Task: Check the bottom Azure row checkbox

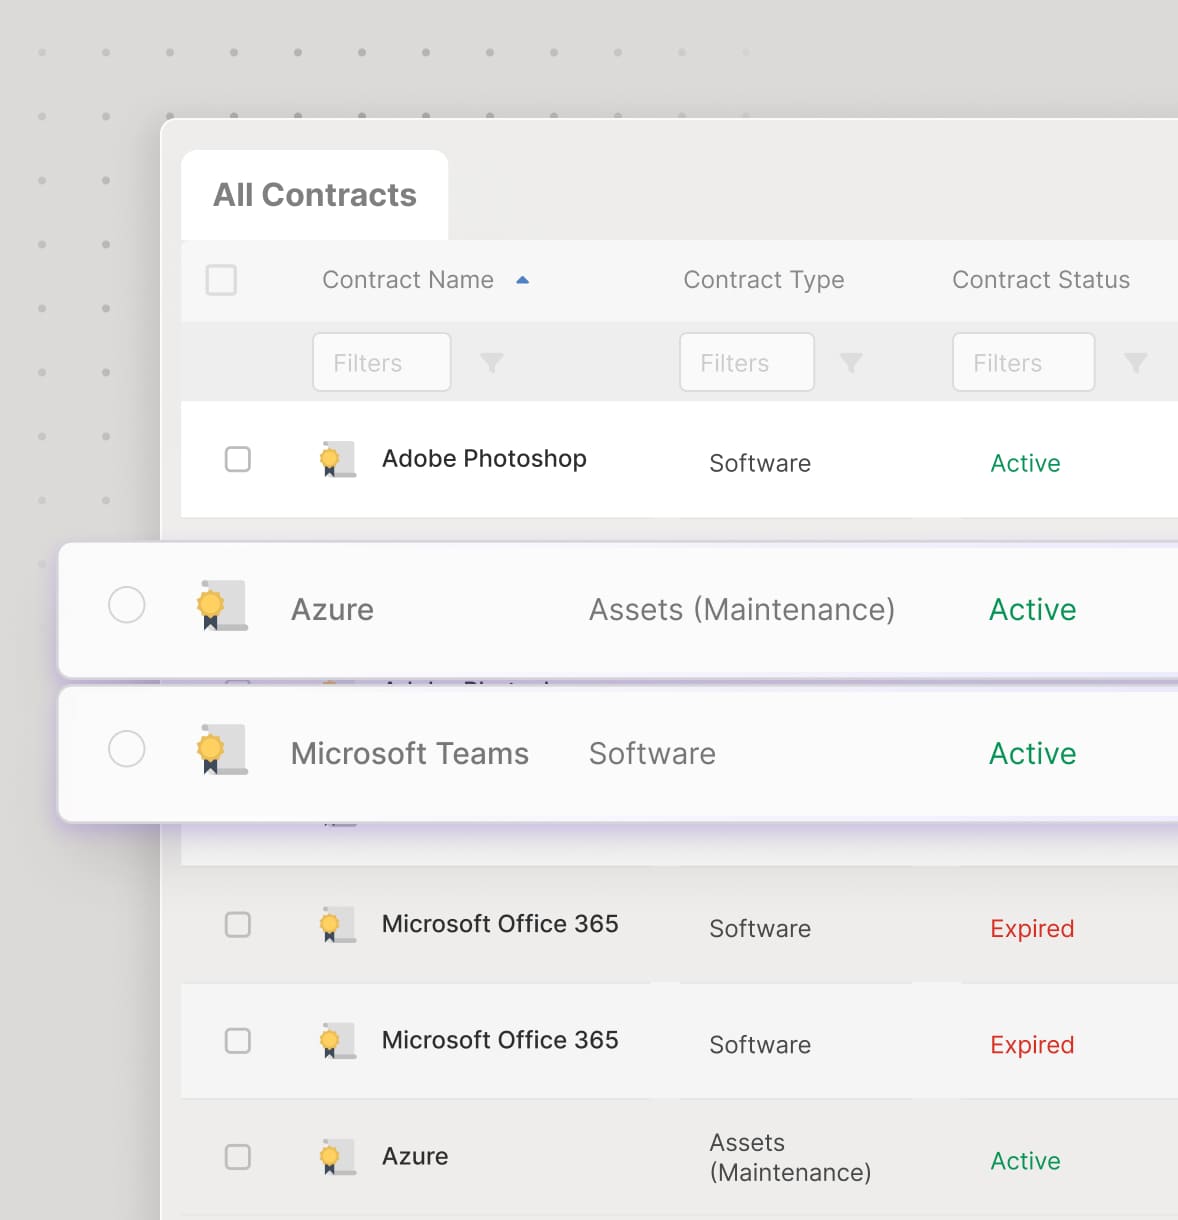Action: pyautogui.click(x=238, y=1157)
